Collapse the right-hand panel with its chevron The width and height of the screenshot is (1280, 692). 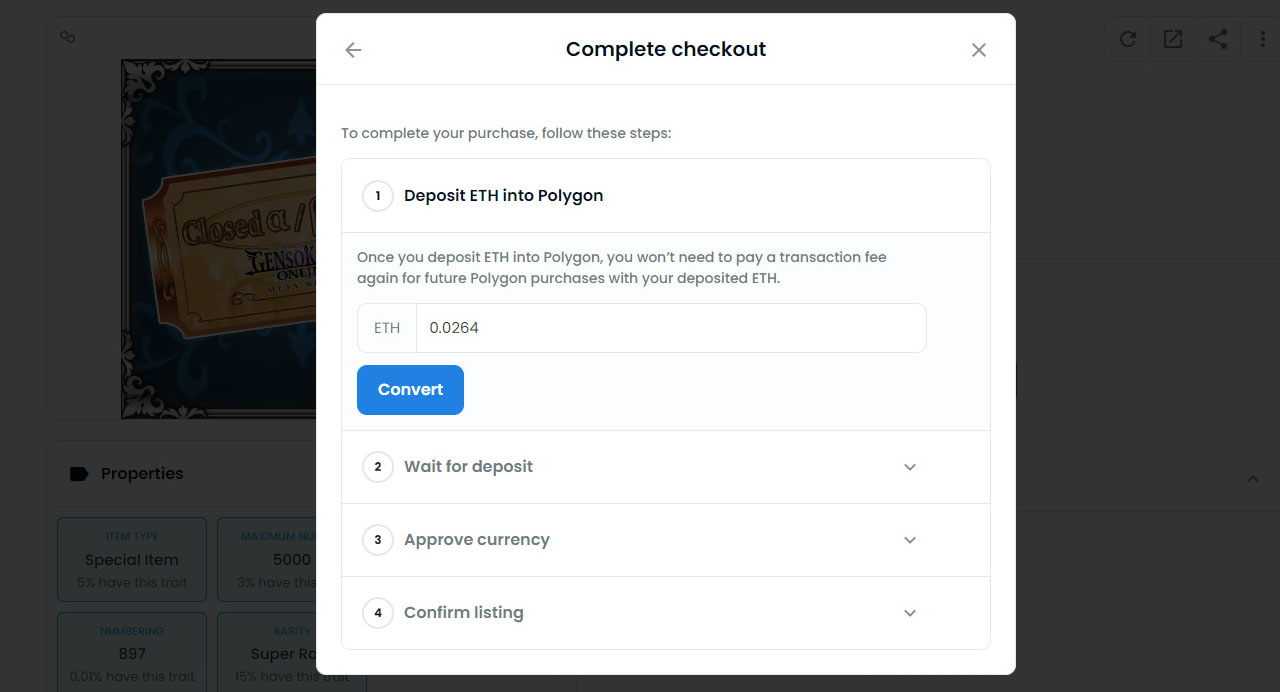1253,479
